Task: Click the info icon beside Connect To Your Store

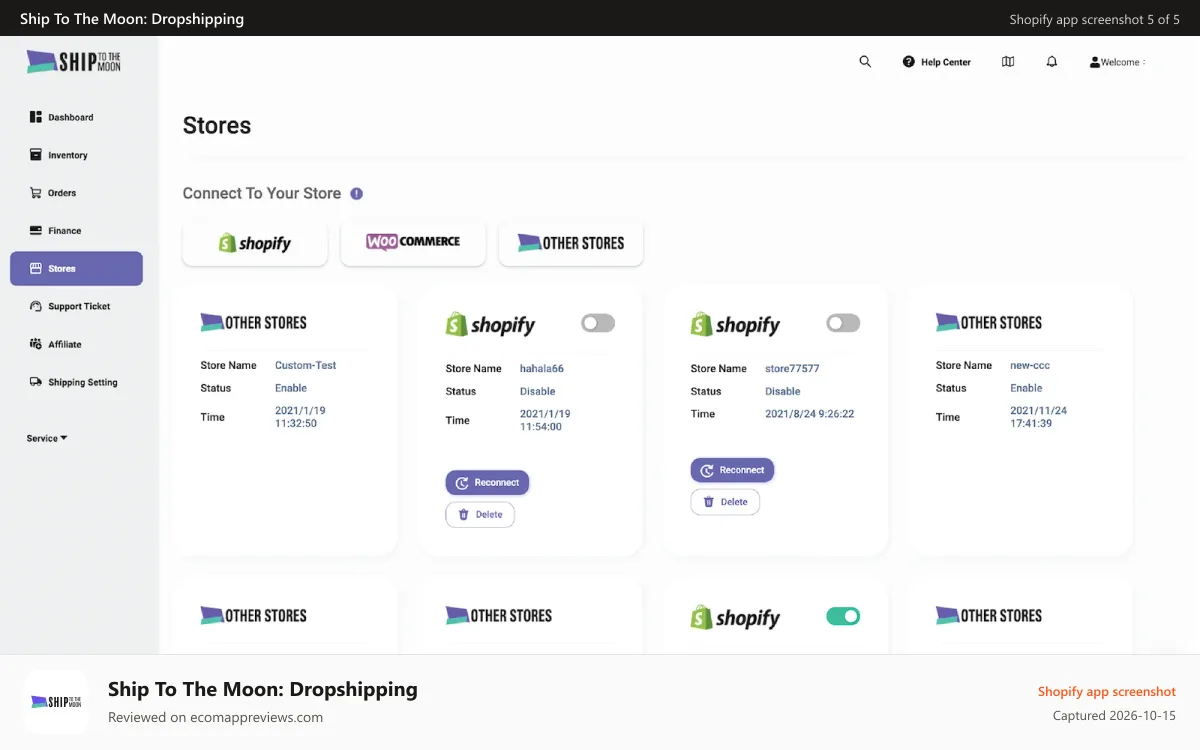Action: tap(357, 194)
